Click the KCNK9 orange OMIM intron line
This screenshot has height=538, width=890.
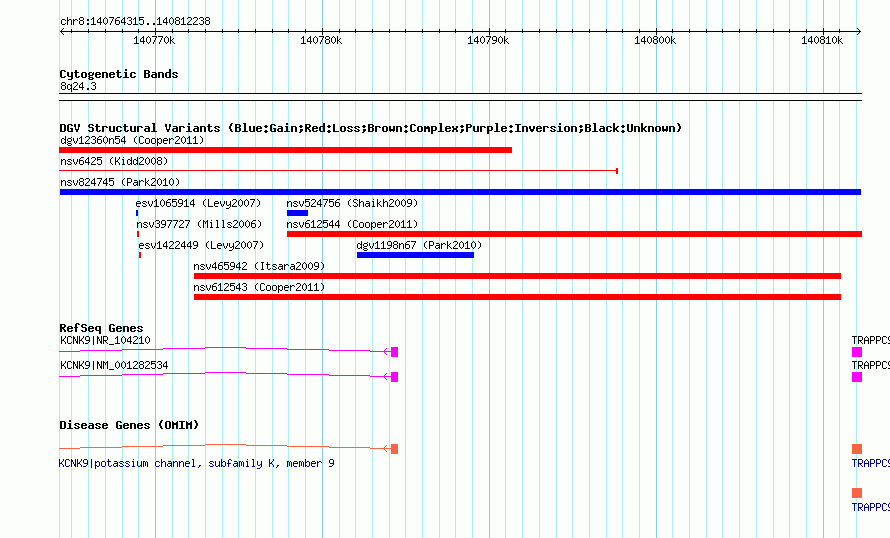224,447
